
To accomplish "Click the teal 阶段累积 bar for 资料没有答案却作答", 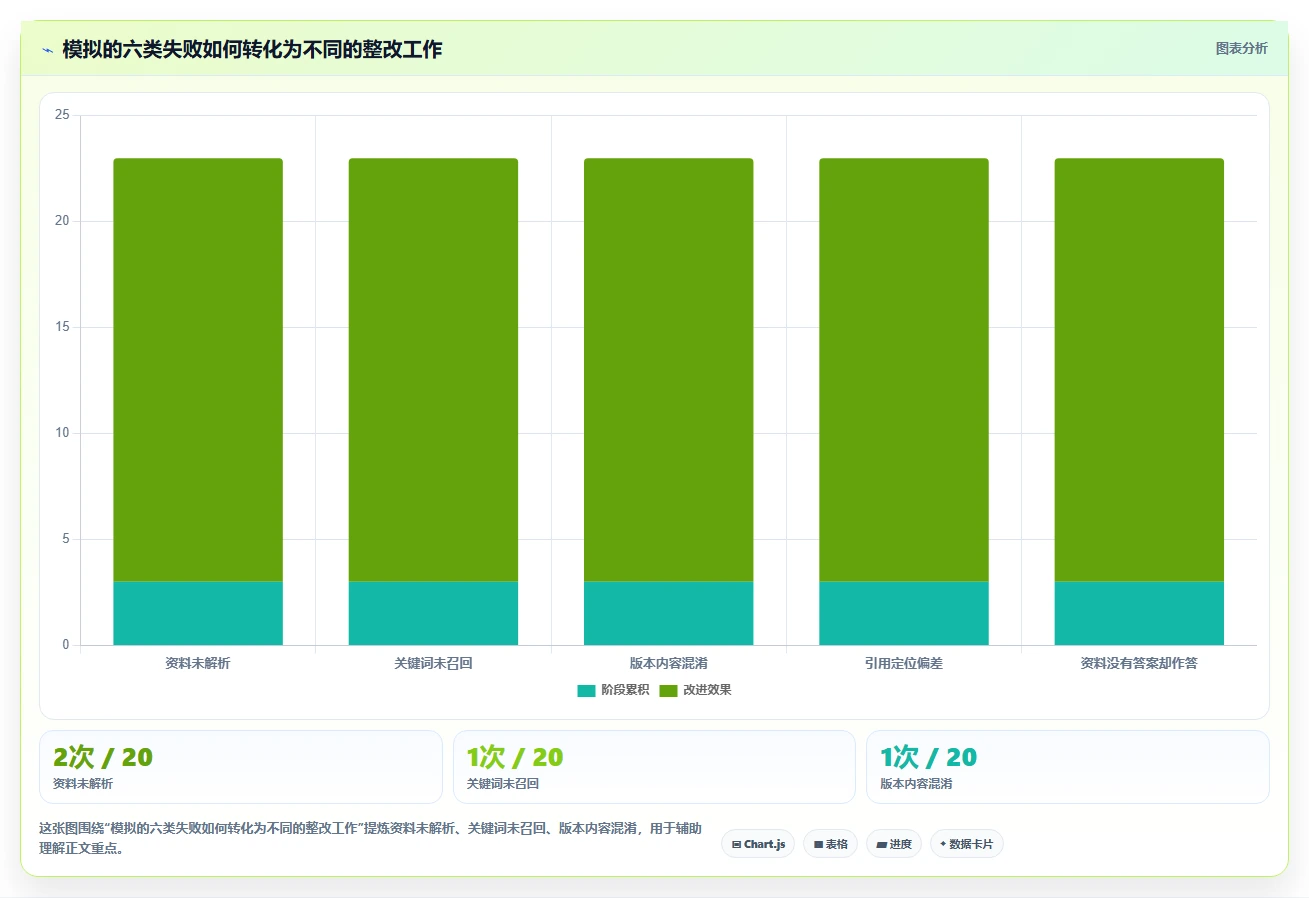I will 1139,613.
